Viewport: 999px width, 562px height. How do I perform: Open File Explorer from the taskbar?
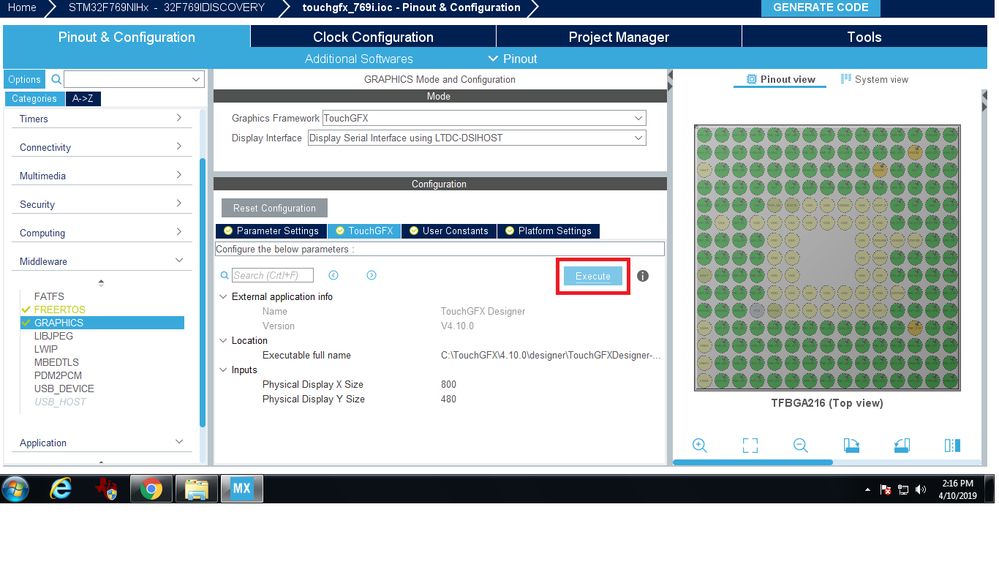196,489
